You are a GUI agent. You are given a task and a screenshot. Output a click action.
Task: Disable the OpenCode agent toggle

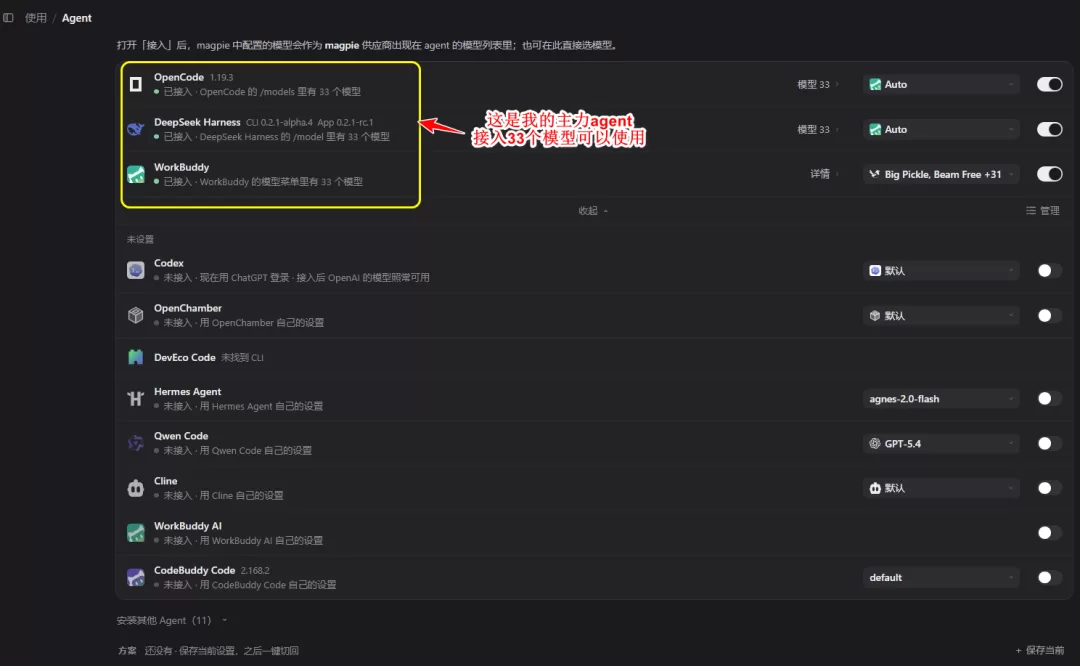(x=1049, y=84)
